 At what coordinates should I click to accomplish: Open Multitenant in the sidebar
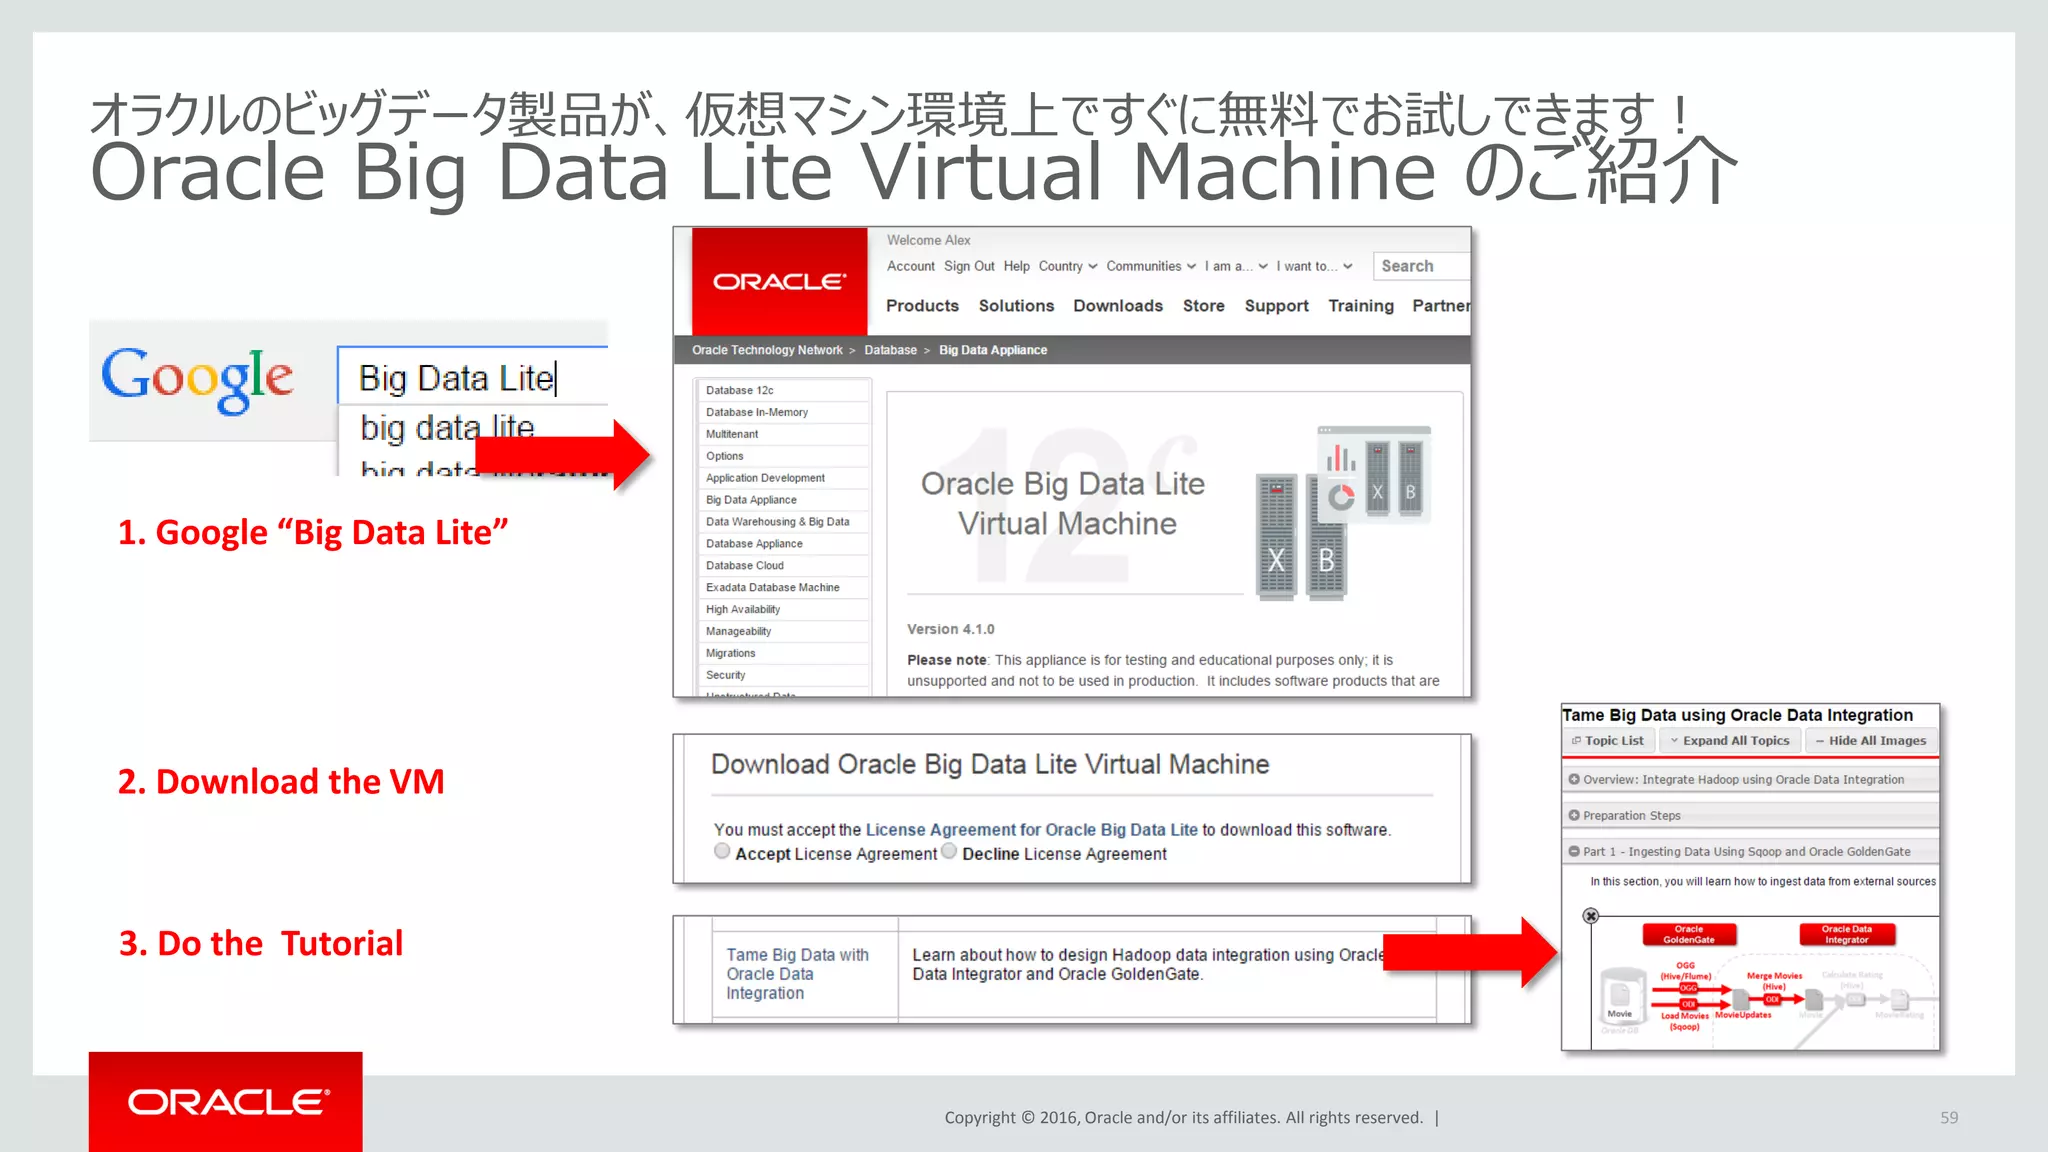[783, 434]
